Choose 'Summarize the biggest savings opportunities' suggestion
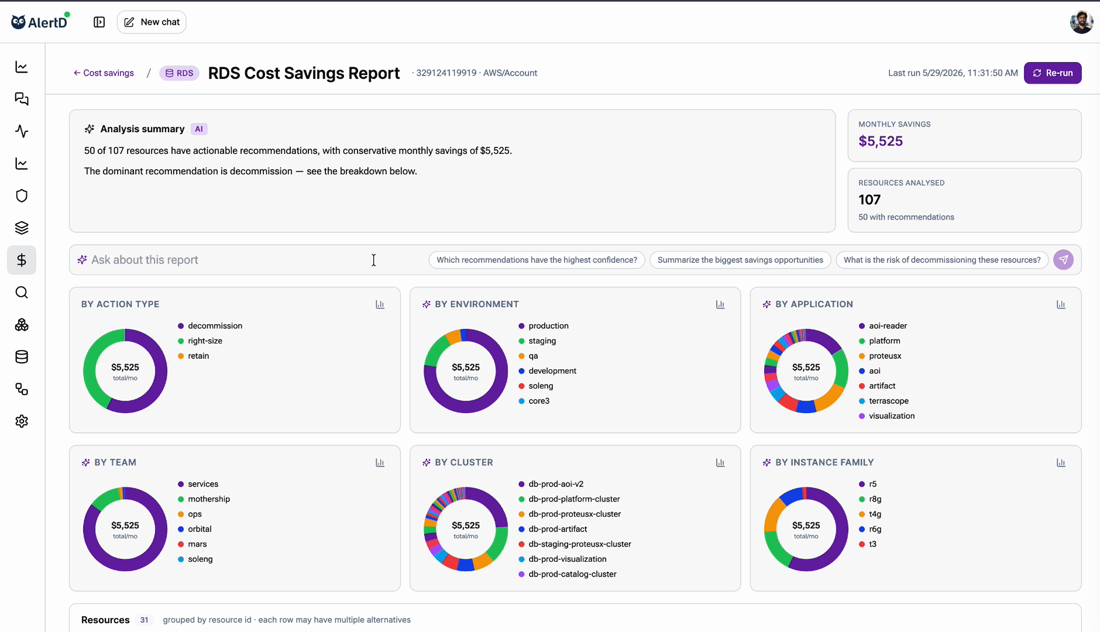Screen dimensions: 1100x632 point(740,260)
